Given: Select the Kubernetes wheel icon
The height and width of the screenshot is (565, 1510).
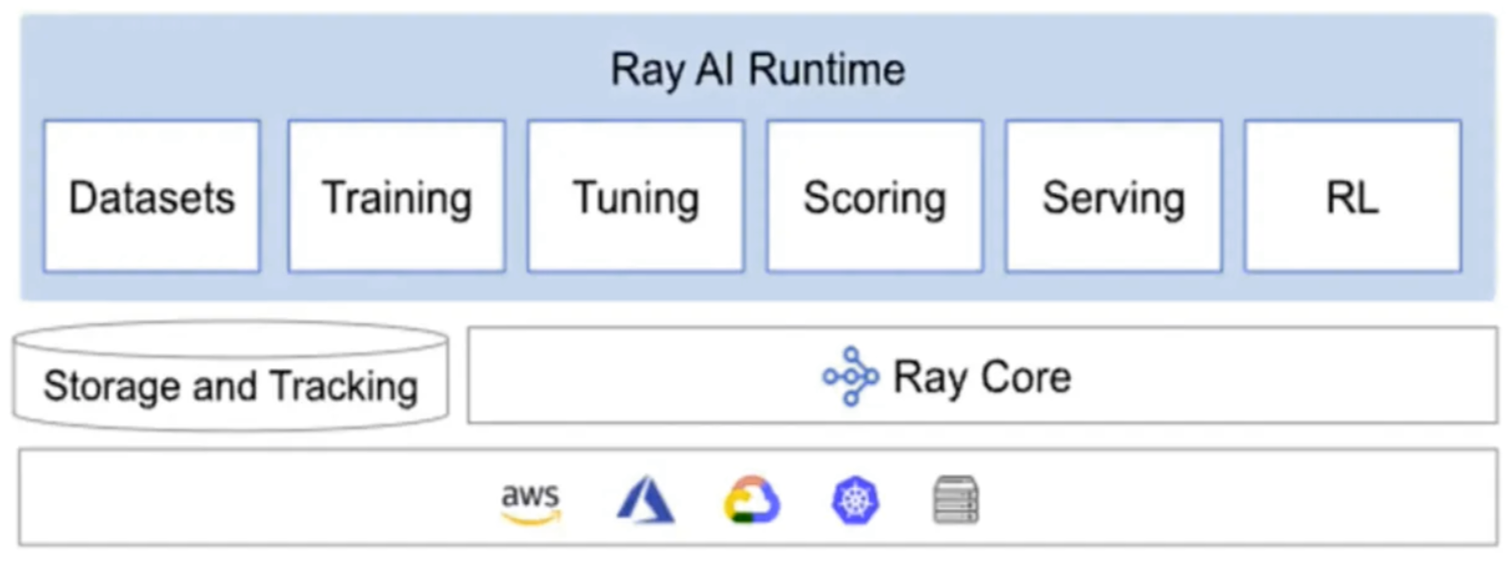Looking at the screenshot, I should 856,500.
